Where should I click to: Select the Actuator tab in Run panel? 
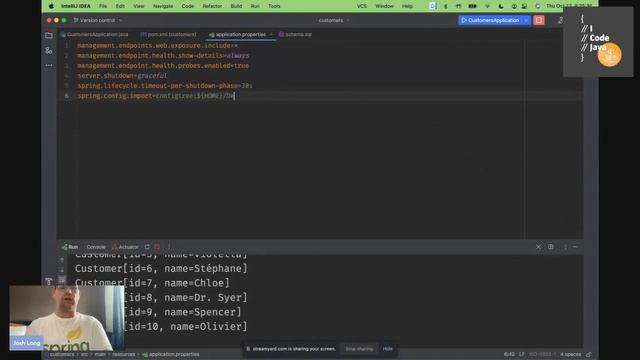coord(125,247)
